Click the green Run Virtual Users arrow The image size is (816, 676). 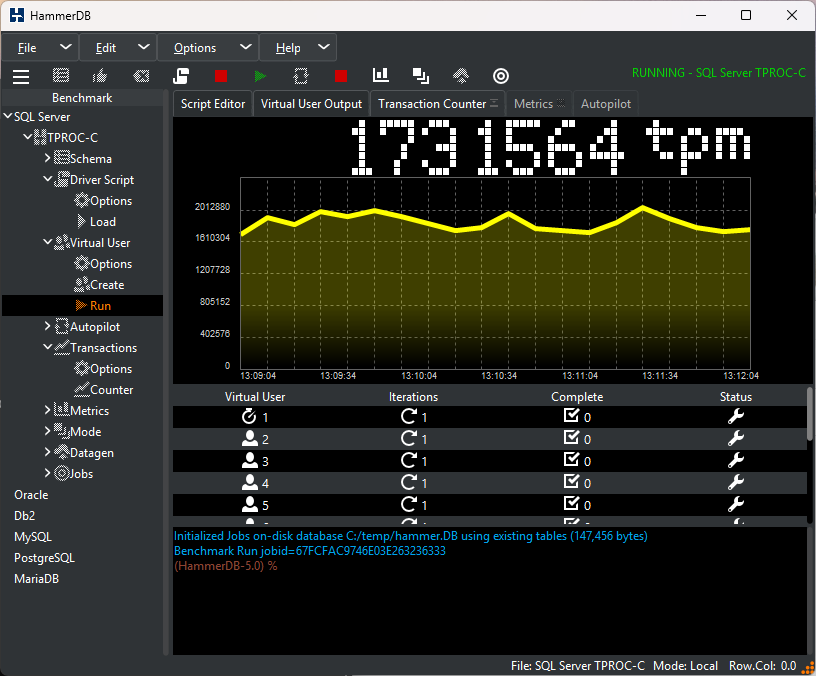click(x=260, y=76)
